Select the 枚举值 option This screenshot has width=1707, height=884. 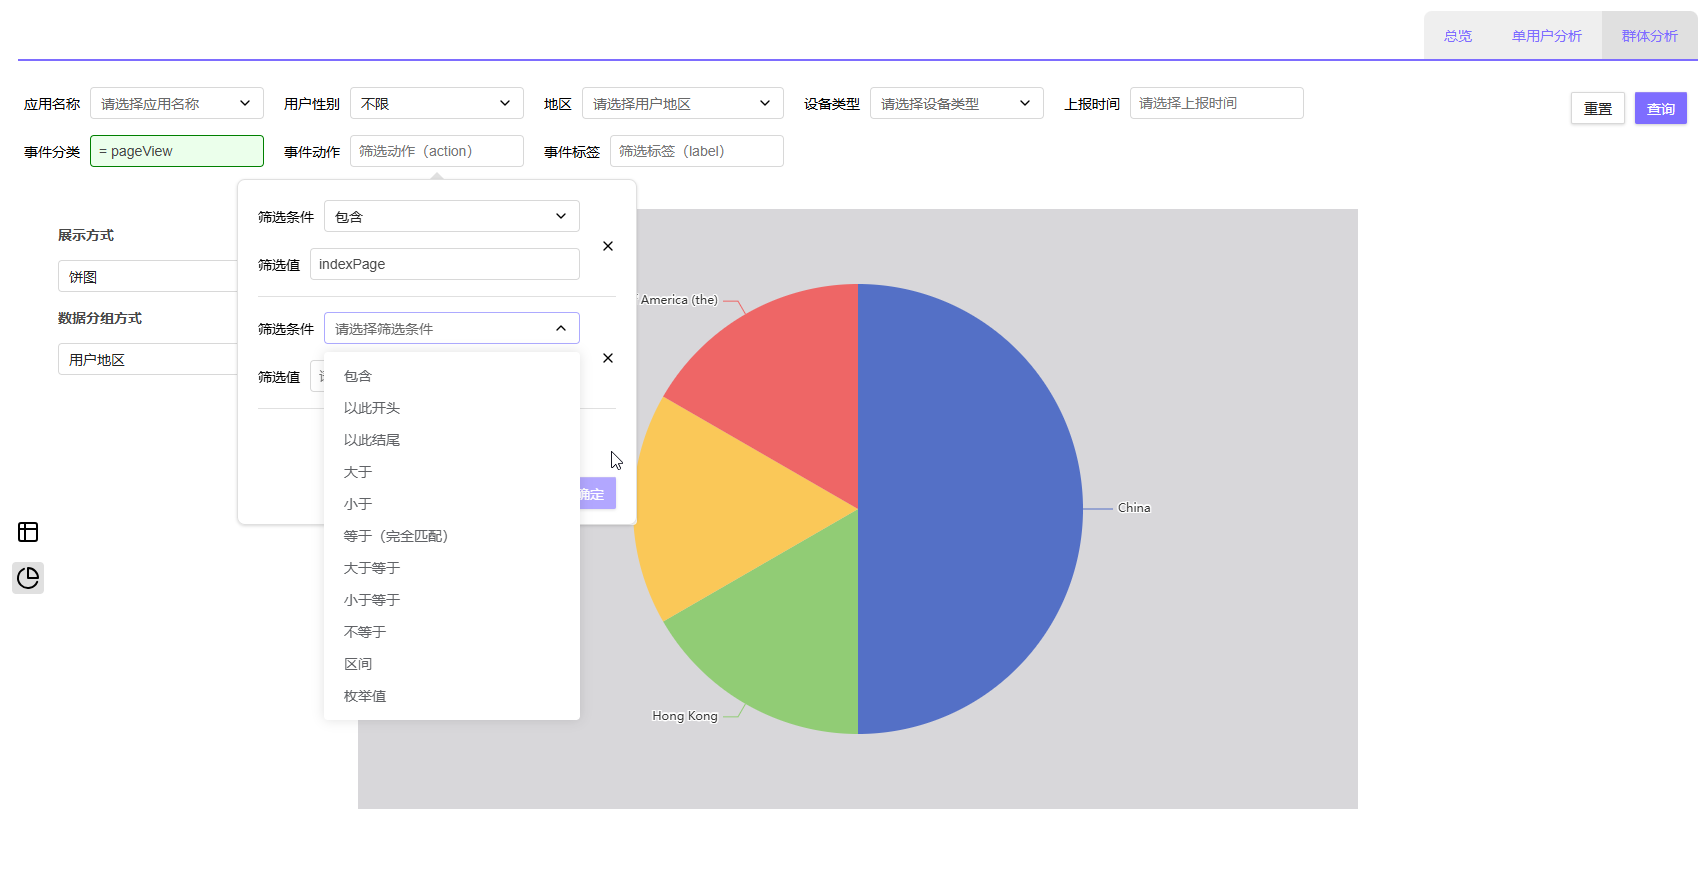[365, 696]
